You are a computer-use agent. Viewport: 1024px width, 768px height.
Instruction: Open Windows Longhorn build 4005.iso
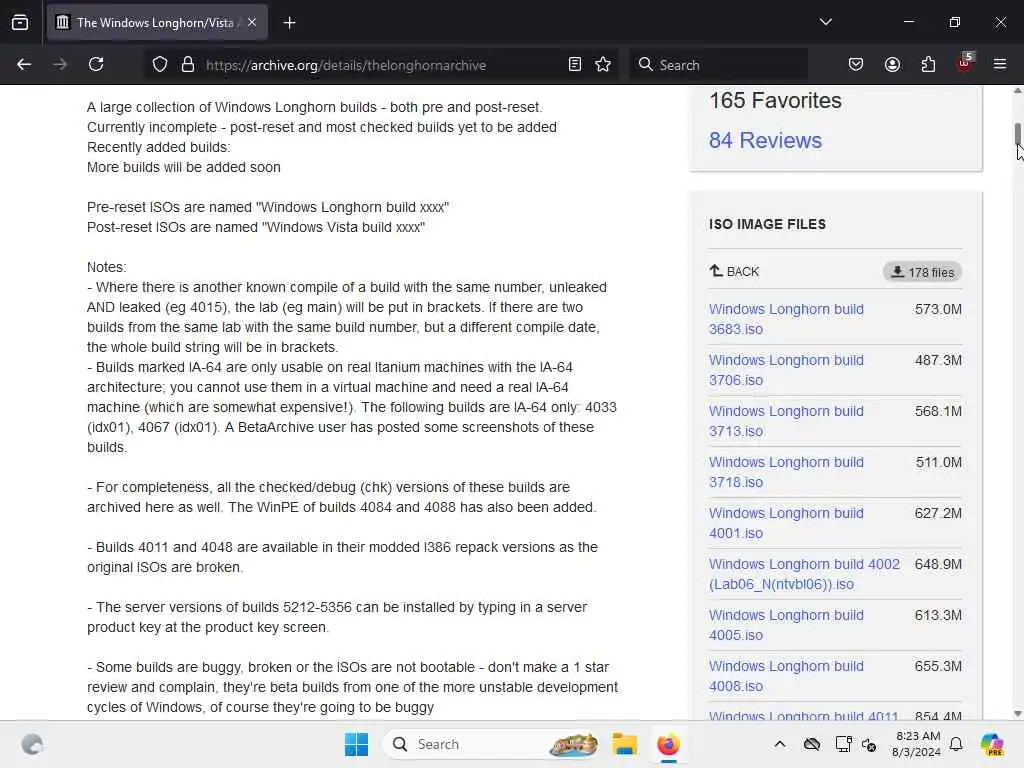[x=786, y=624]
